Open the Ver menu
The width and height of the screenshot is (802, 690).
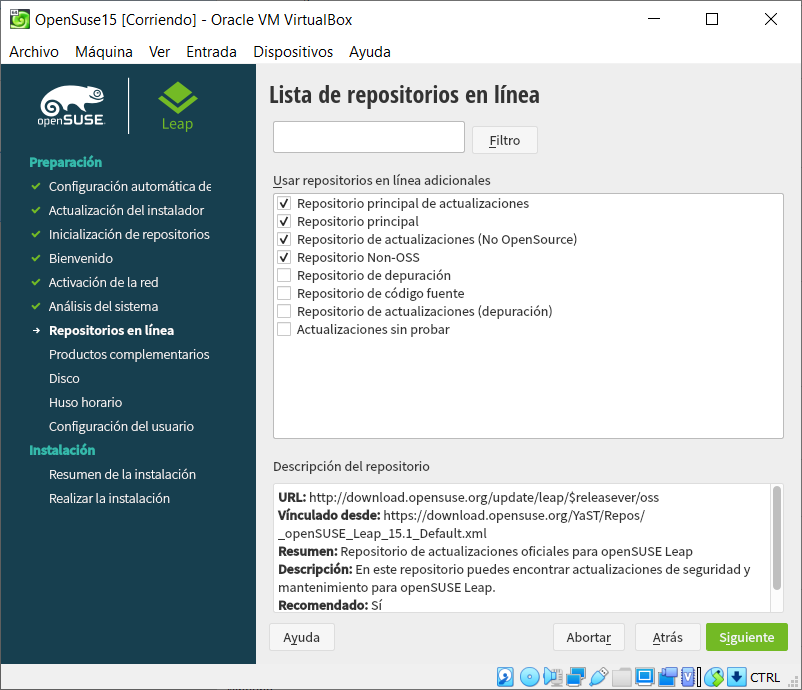pos(159,52)
